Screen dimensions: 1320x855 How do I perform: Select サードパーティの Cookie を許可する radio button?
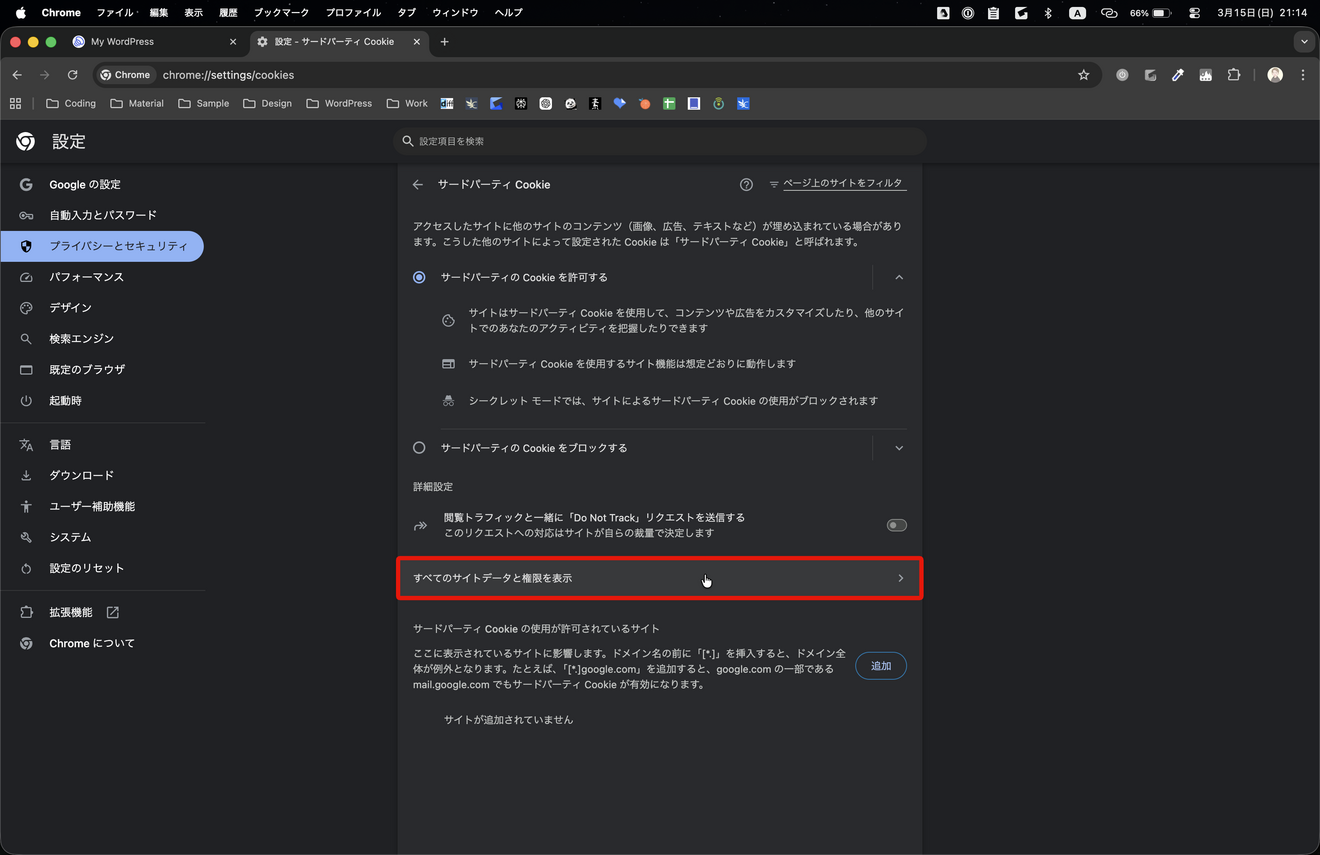(419, 277)
